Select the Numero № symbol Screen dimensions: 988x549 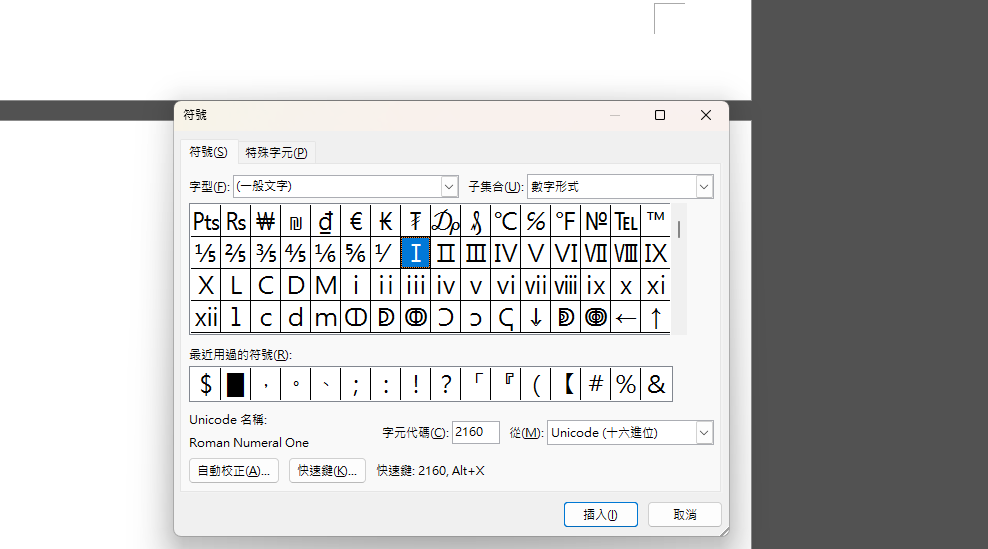click(x=596, y=221)
